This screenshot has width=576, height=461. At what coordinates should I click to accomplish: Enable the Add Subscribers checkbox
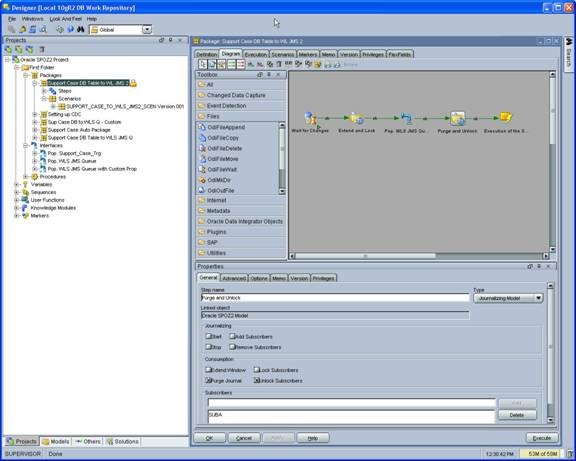click(232, 336)
